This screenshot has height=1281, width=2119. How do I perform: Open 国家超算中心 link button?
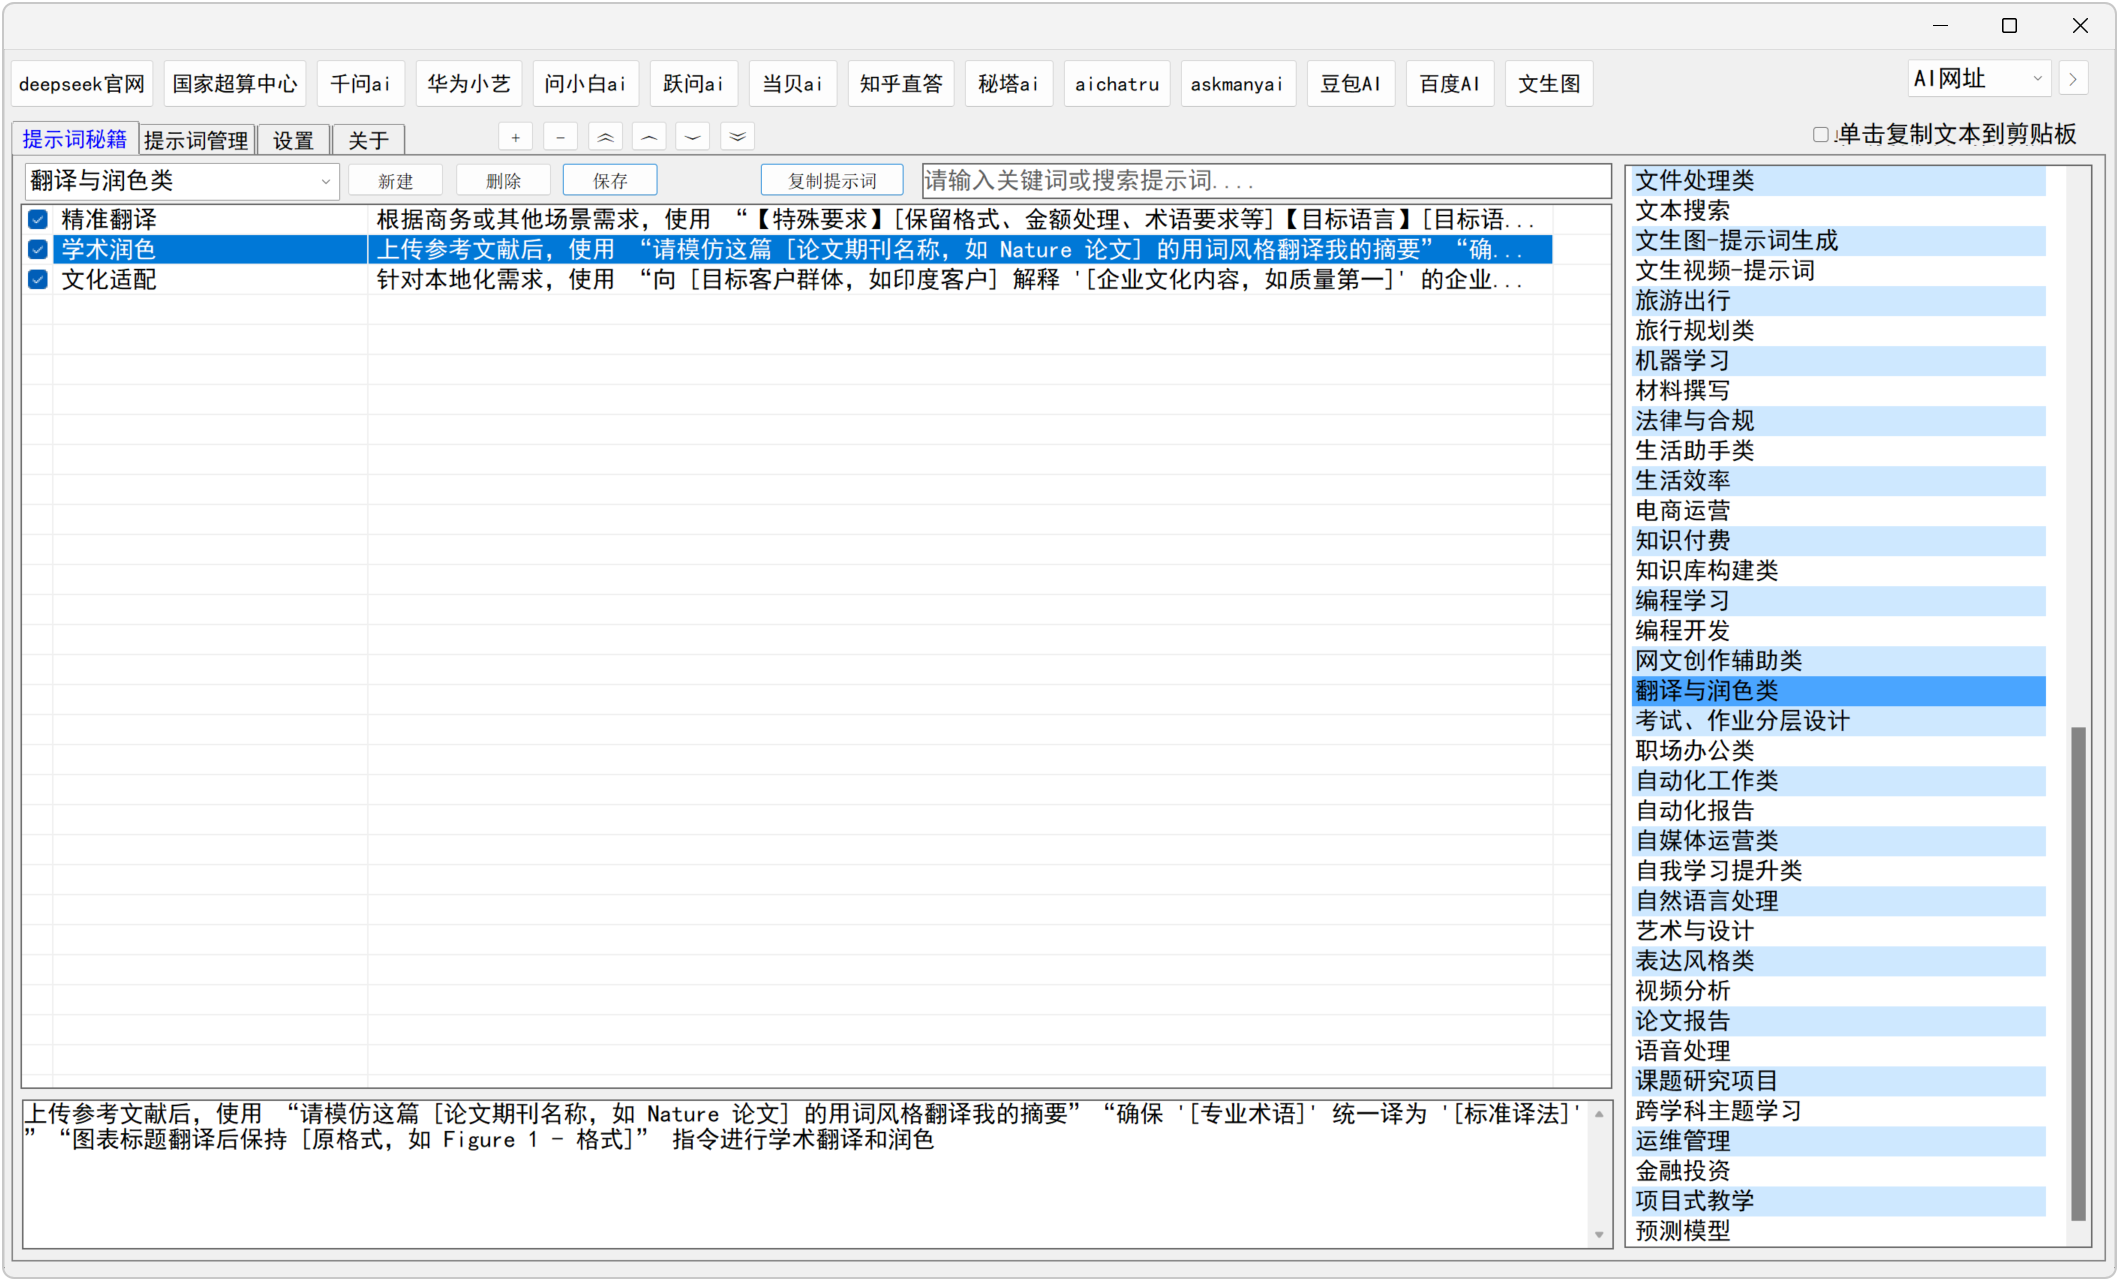tap(235, 84)
